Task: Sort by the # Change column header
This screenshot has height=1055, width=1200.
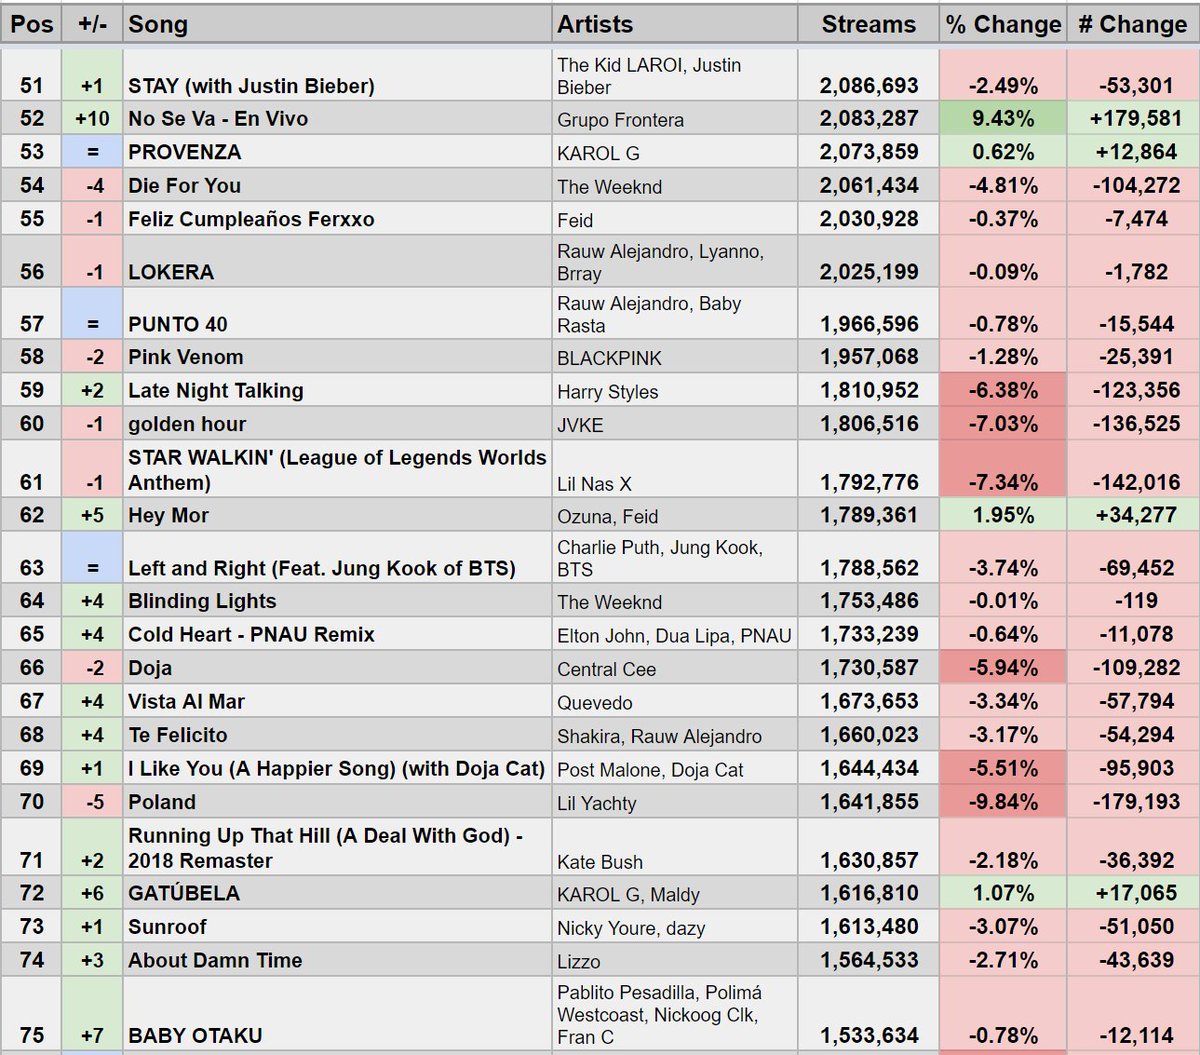Action: point(1132,24)
